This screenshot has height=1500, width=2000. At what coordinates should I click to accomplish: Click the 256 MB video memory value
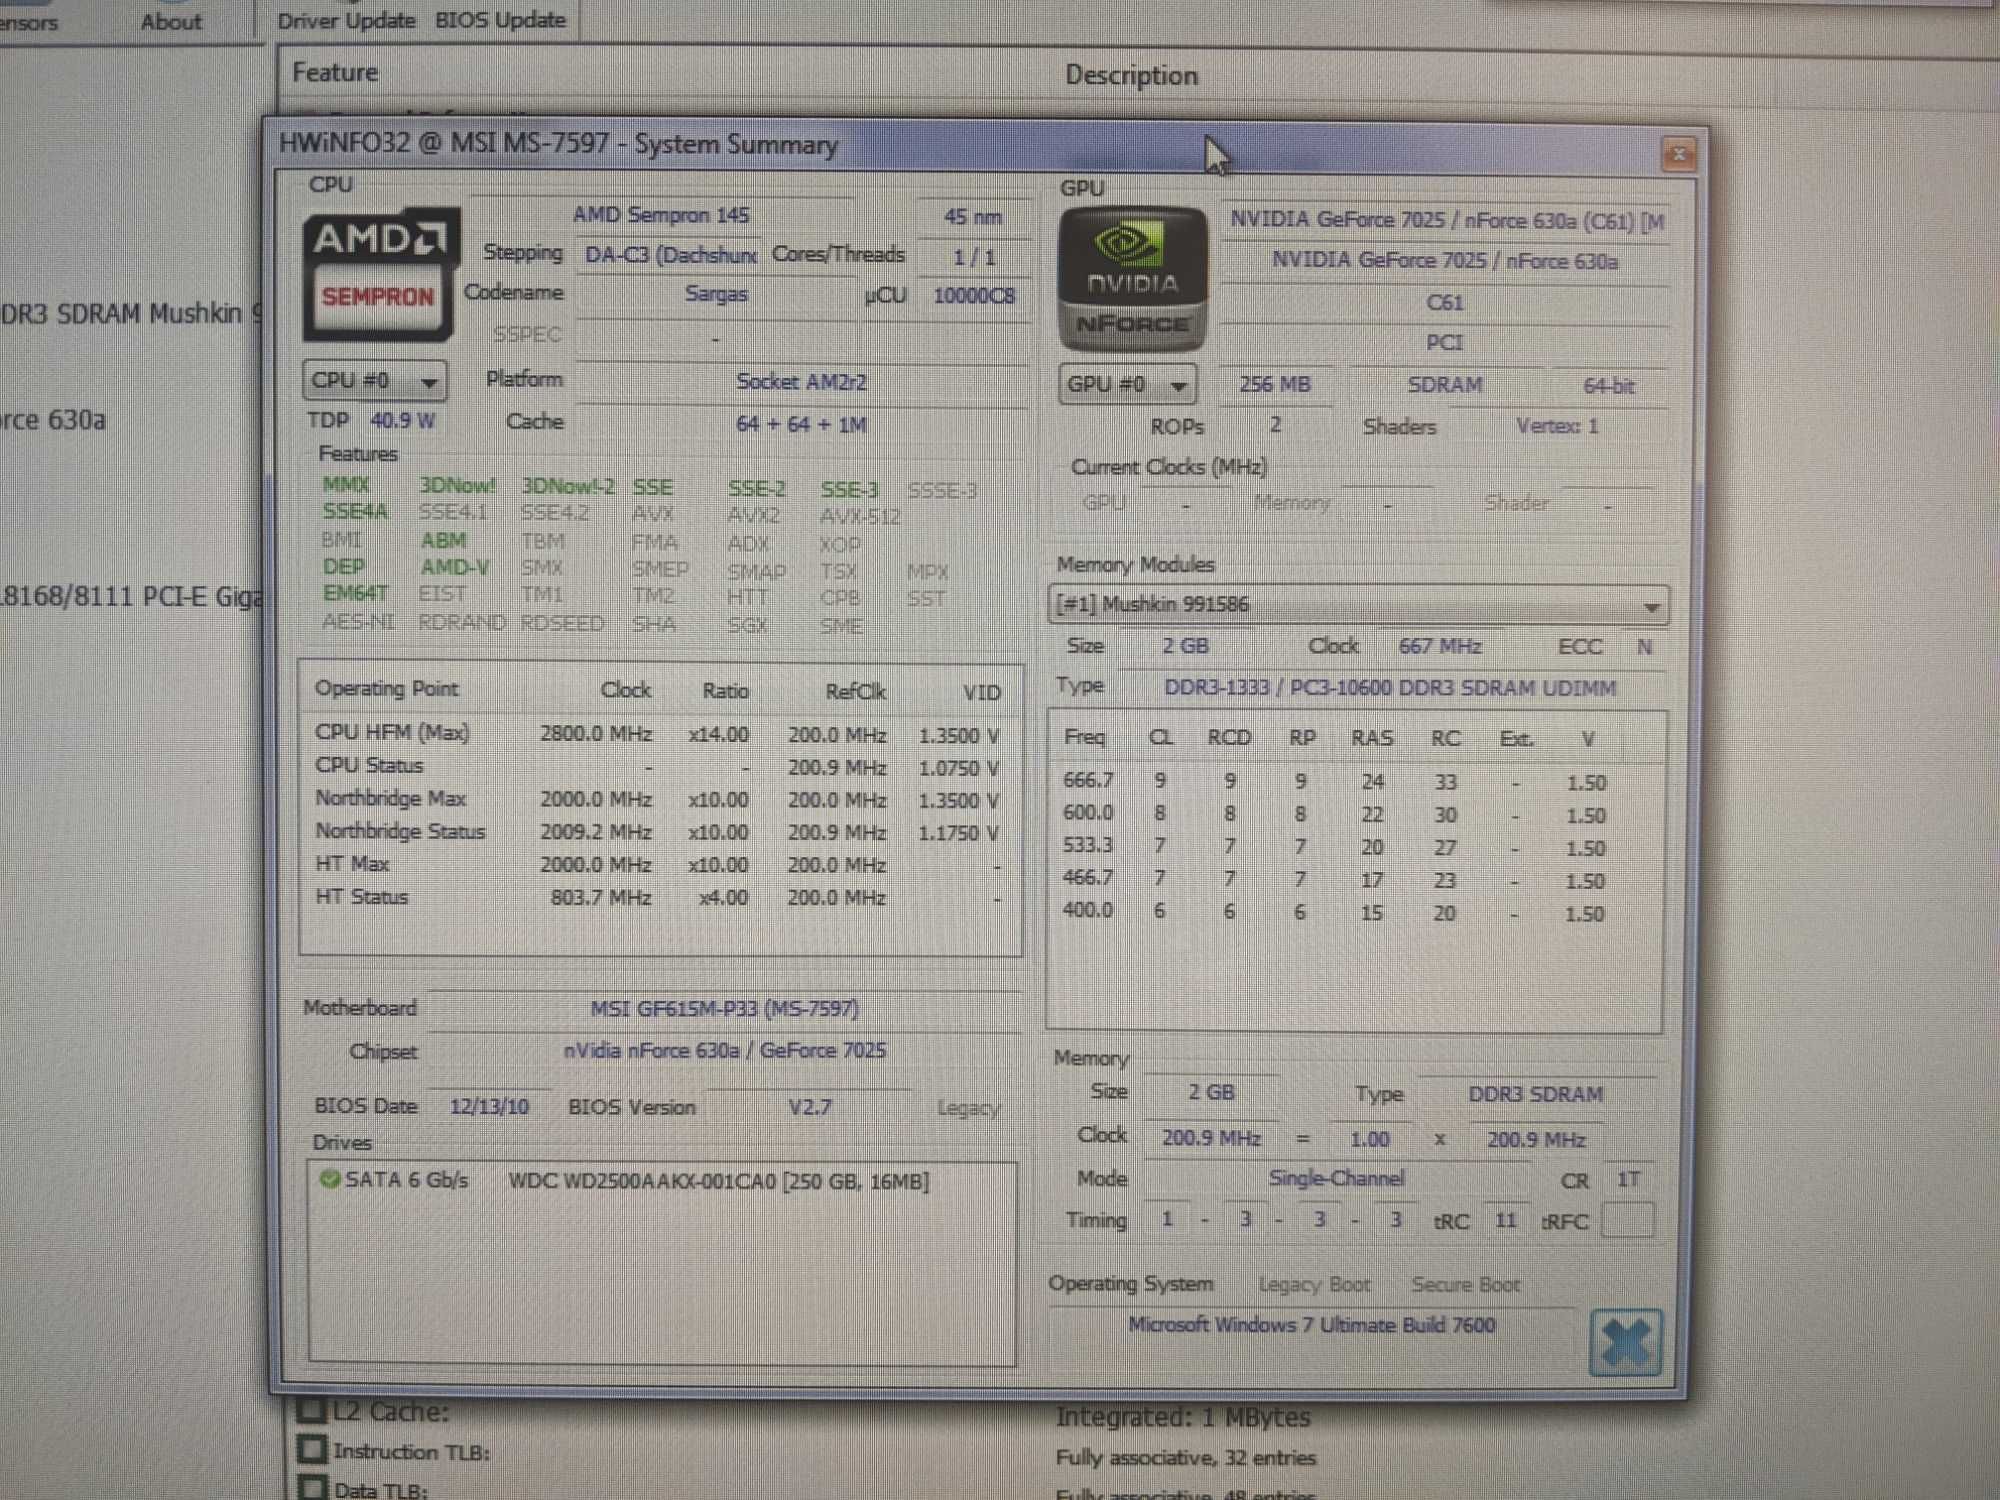[1275, 385]
